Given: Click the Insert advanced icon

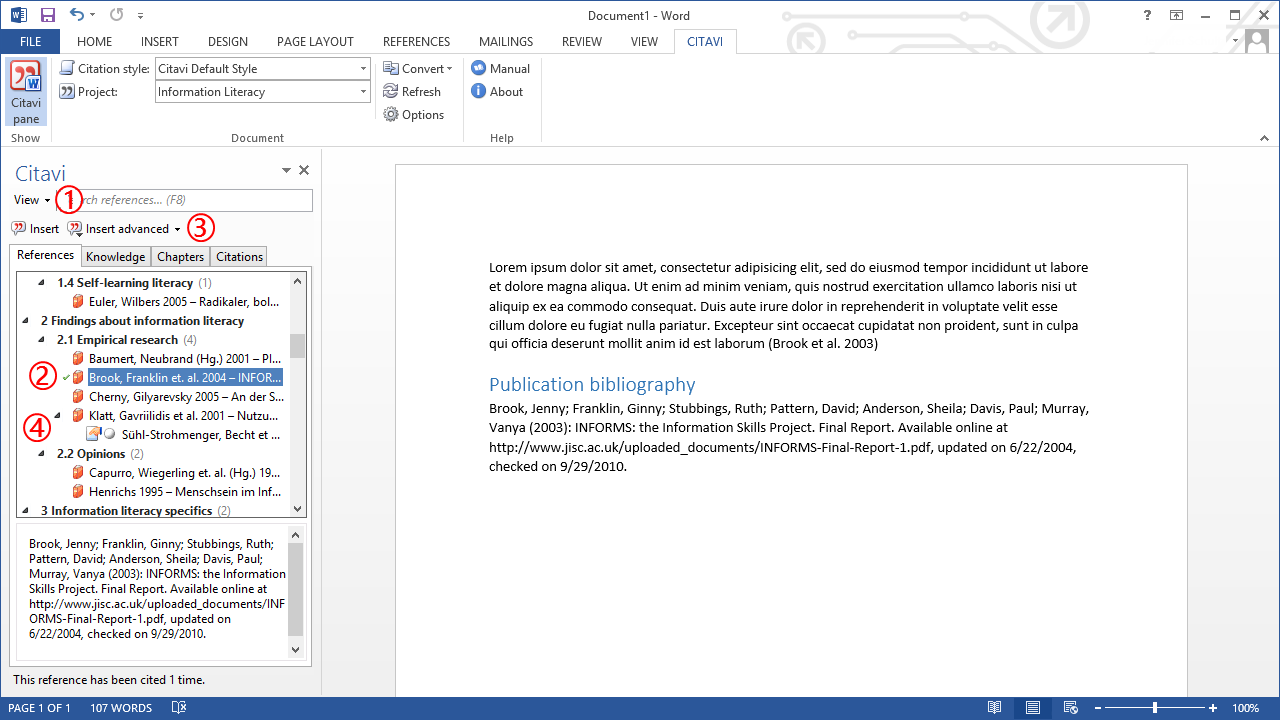Looking at the screenshot, I should coord(75,229).
